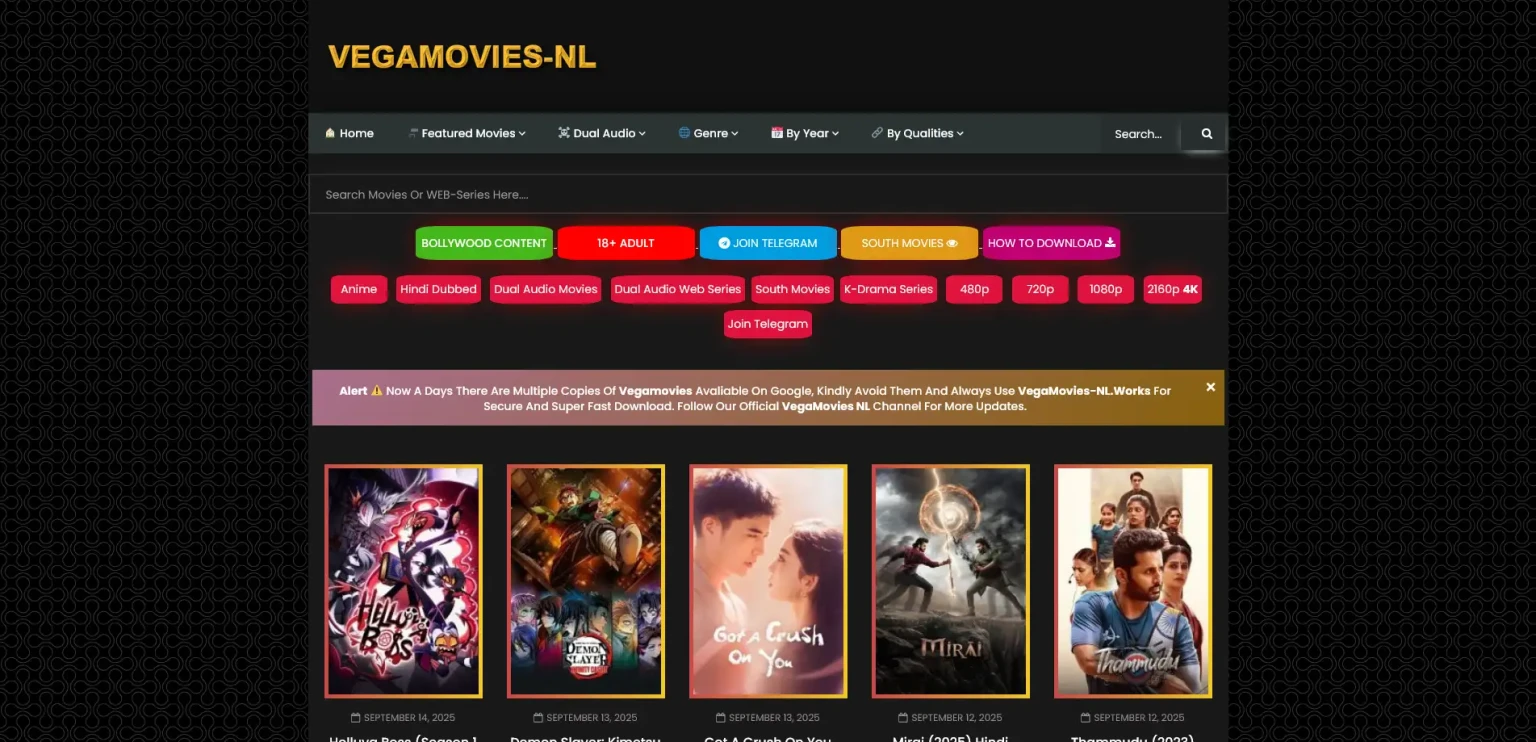Screen dimensions: 1536x742
Task: Dismiss the alert banner with X
Action: (x=1210, y=387)
